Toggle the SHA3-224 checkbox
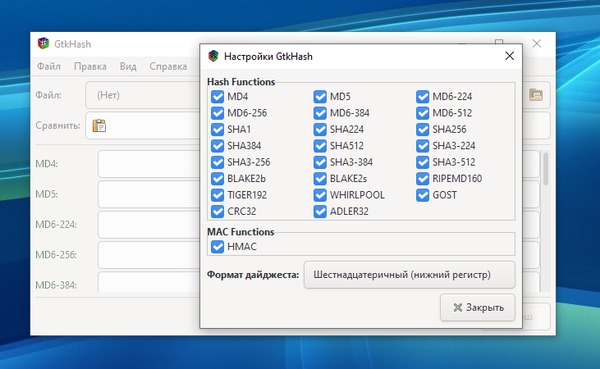The height and width of the screenshot is (369, 600). [422, 146]
